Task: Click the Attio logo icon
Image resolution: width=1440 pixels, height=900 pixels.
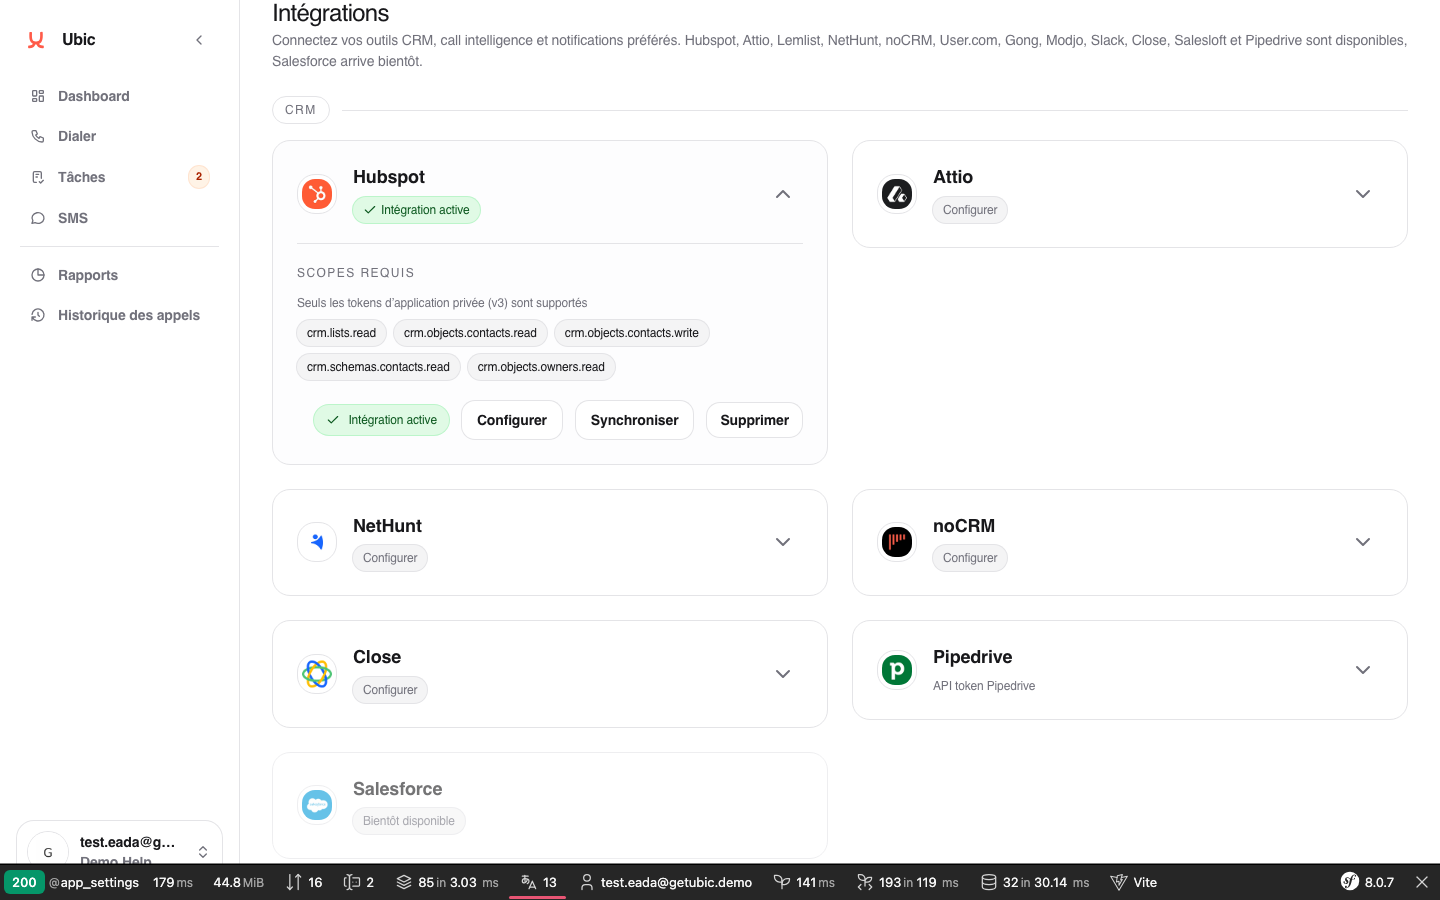Action: click(897, 194)
